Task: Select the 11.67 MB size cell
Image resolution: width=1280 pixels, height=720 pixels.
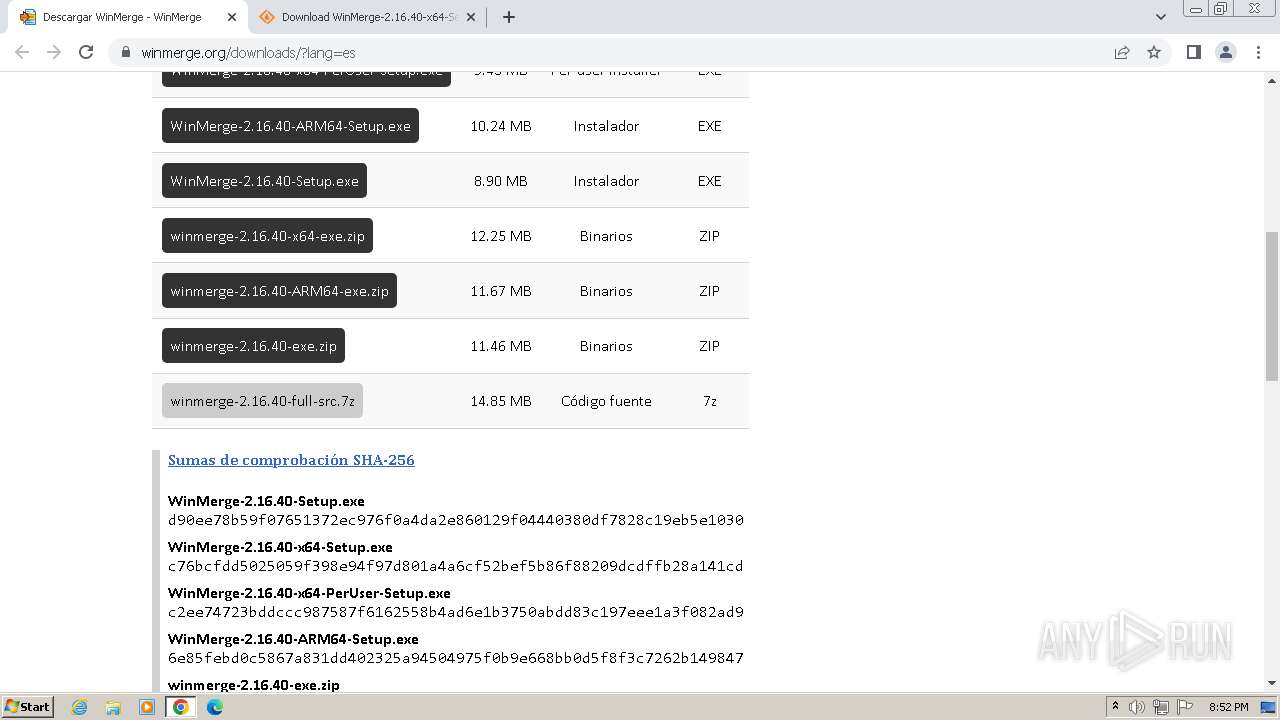Action: [501, 291]
